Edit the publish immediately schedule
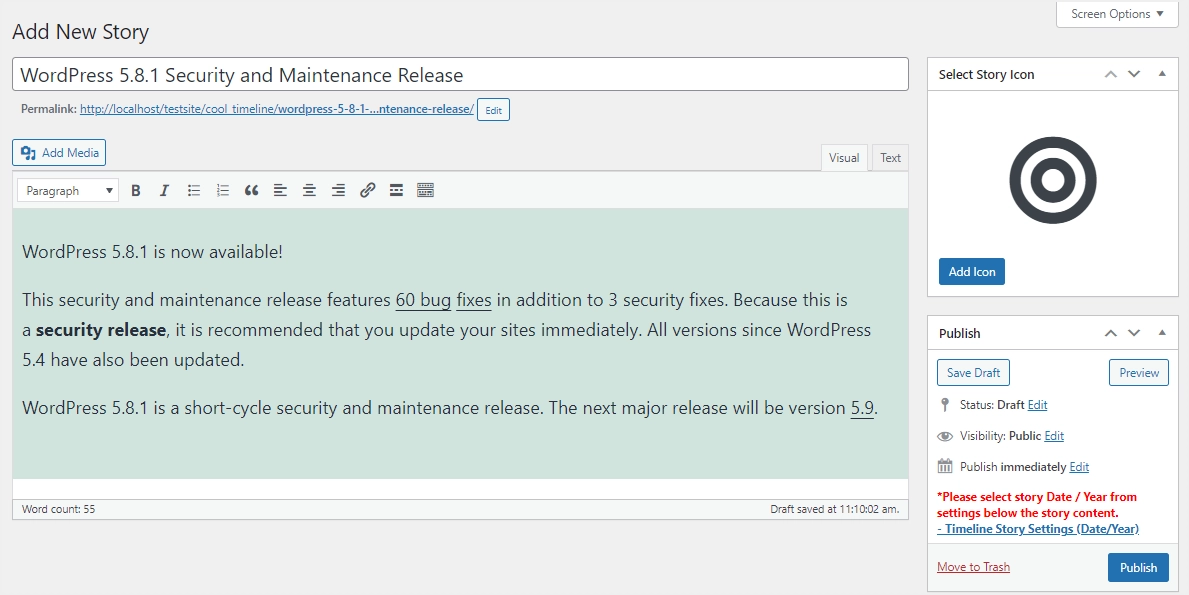The image size is (1189, 595). [x=1079, y=467]
